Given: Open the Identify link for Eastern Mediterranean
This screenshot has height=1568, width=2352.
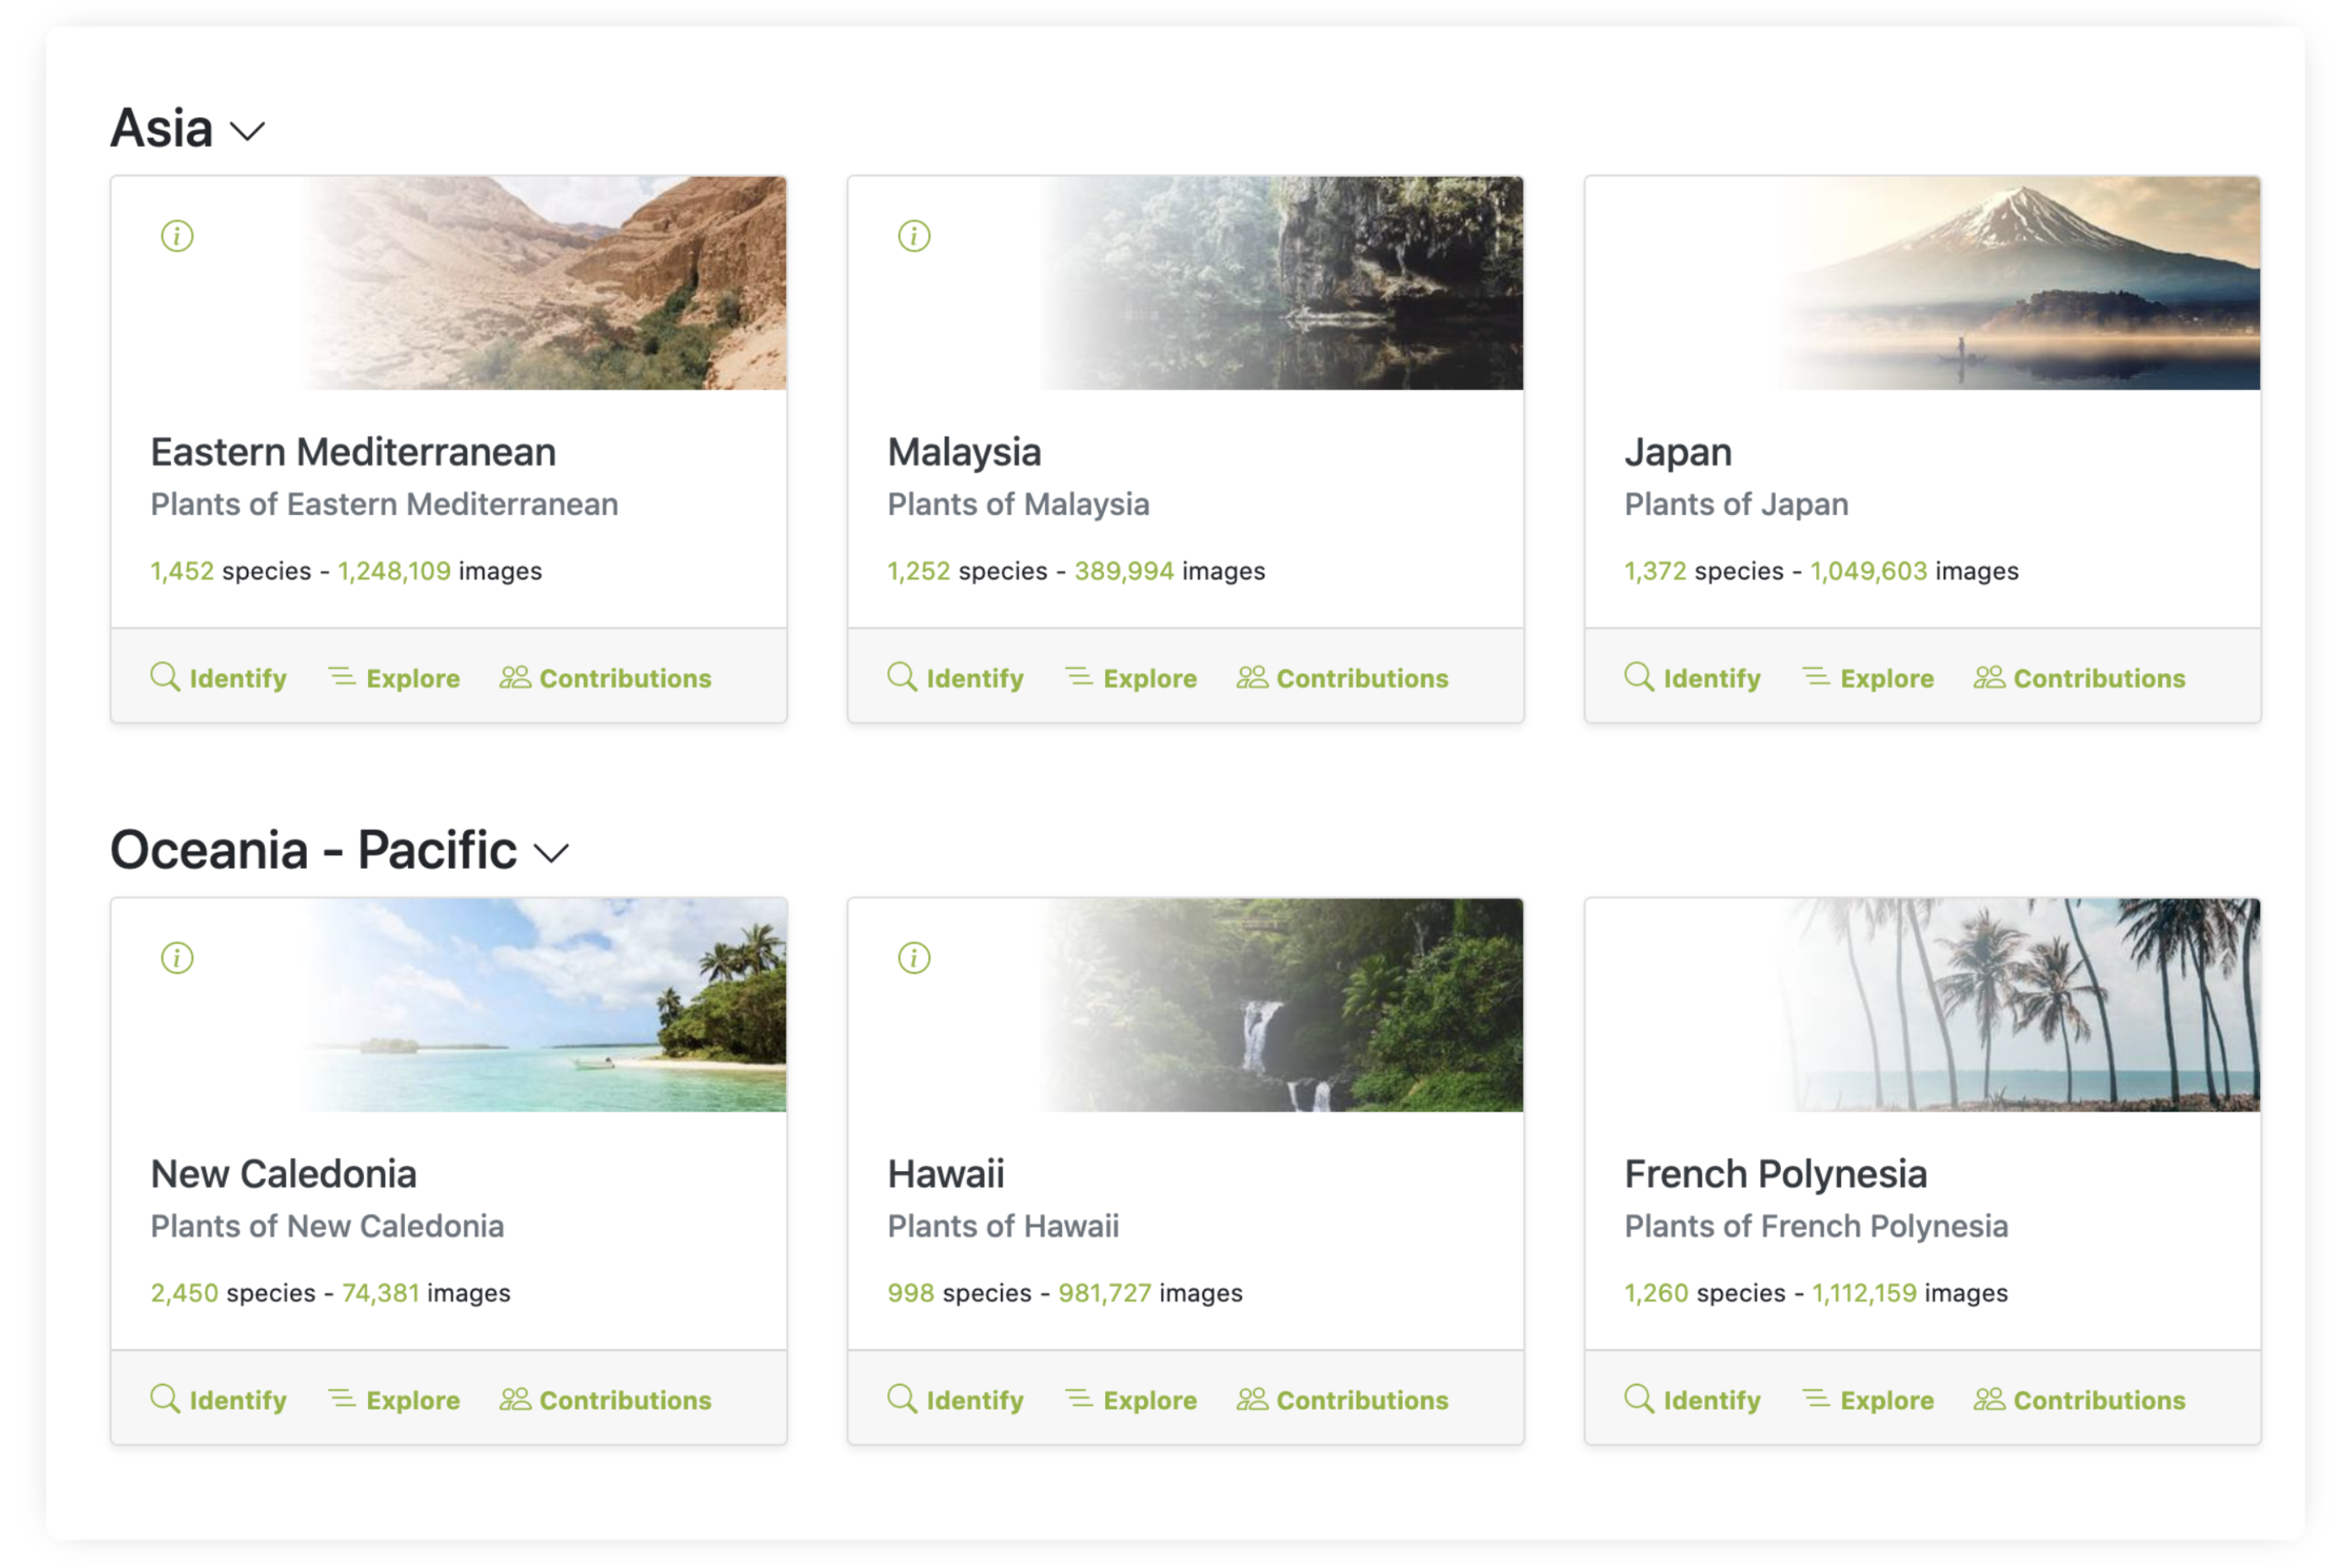Looking at the screenshot, I should point(219,679).
